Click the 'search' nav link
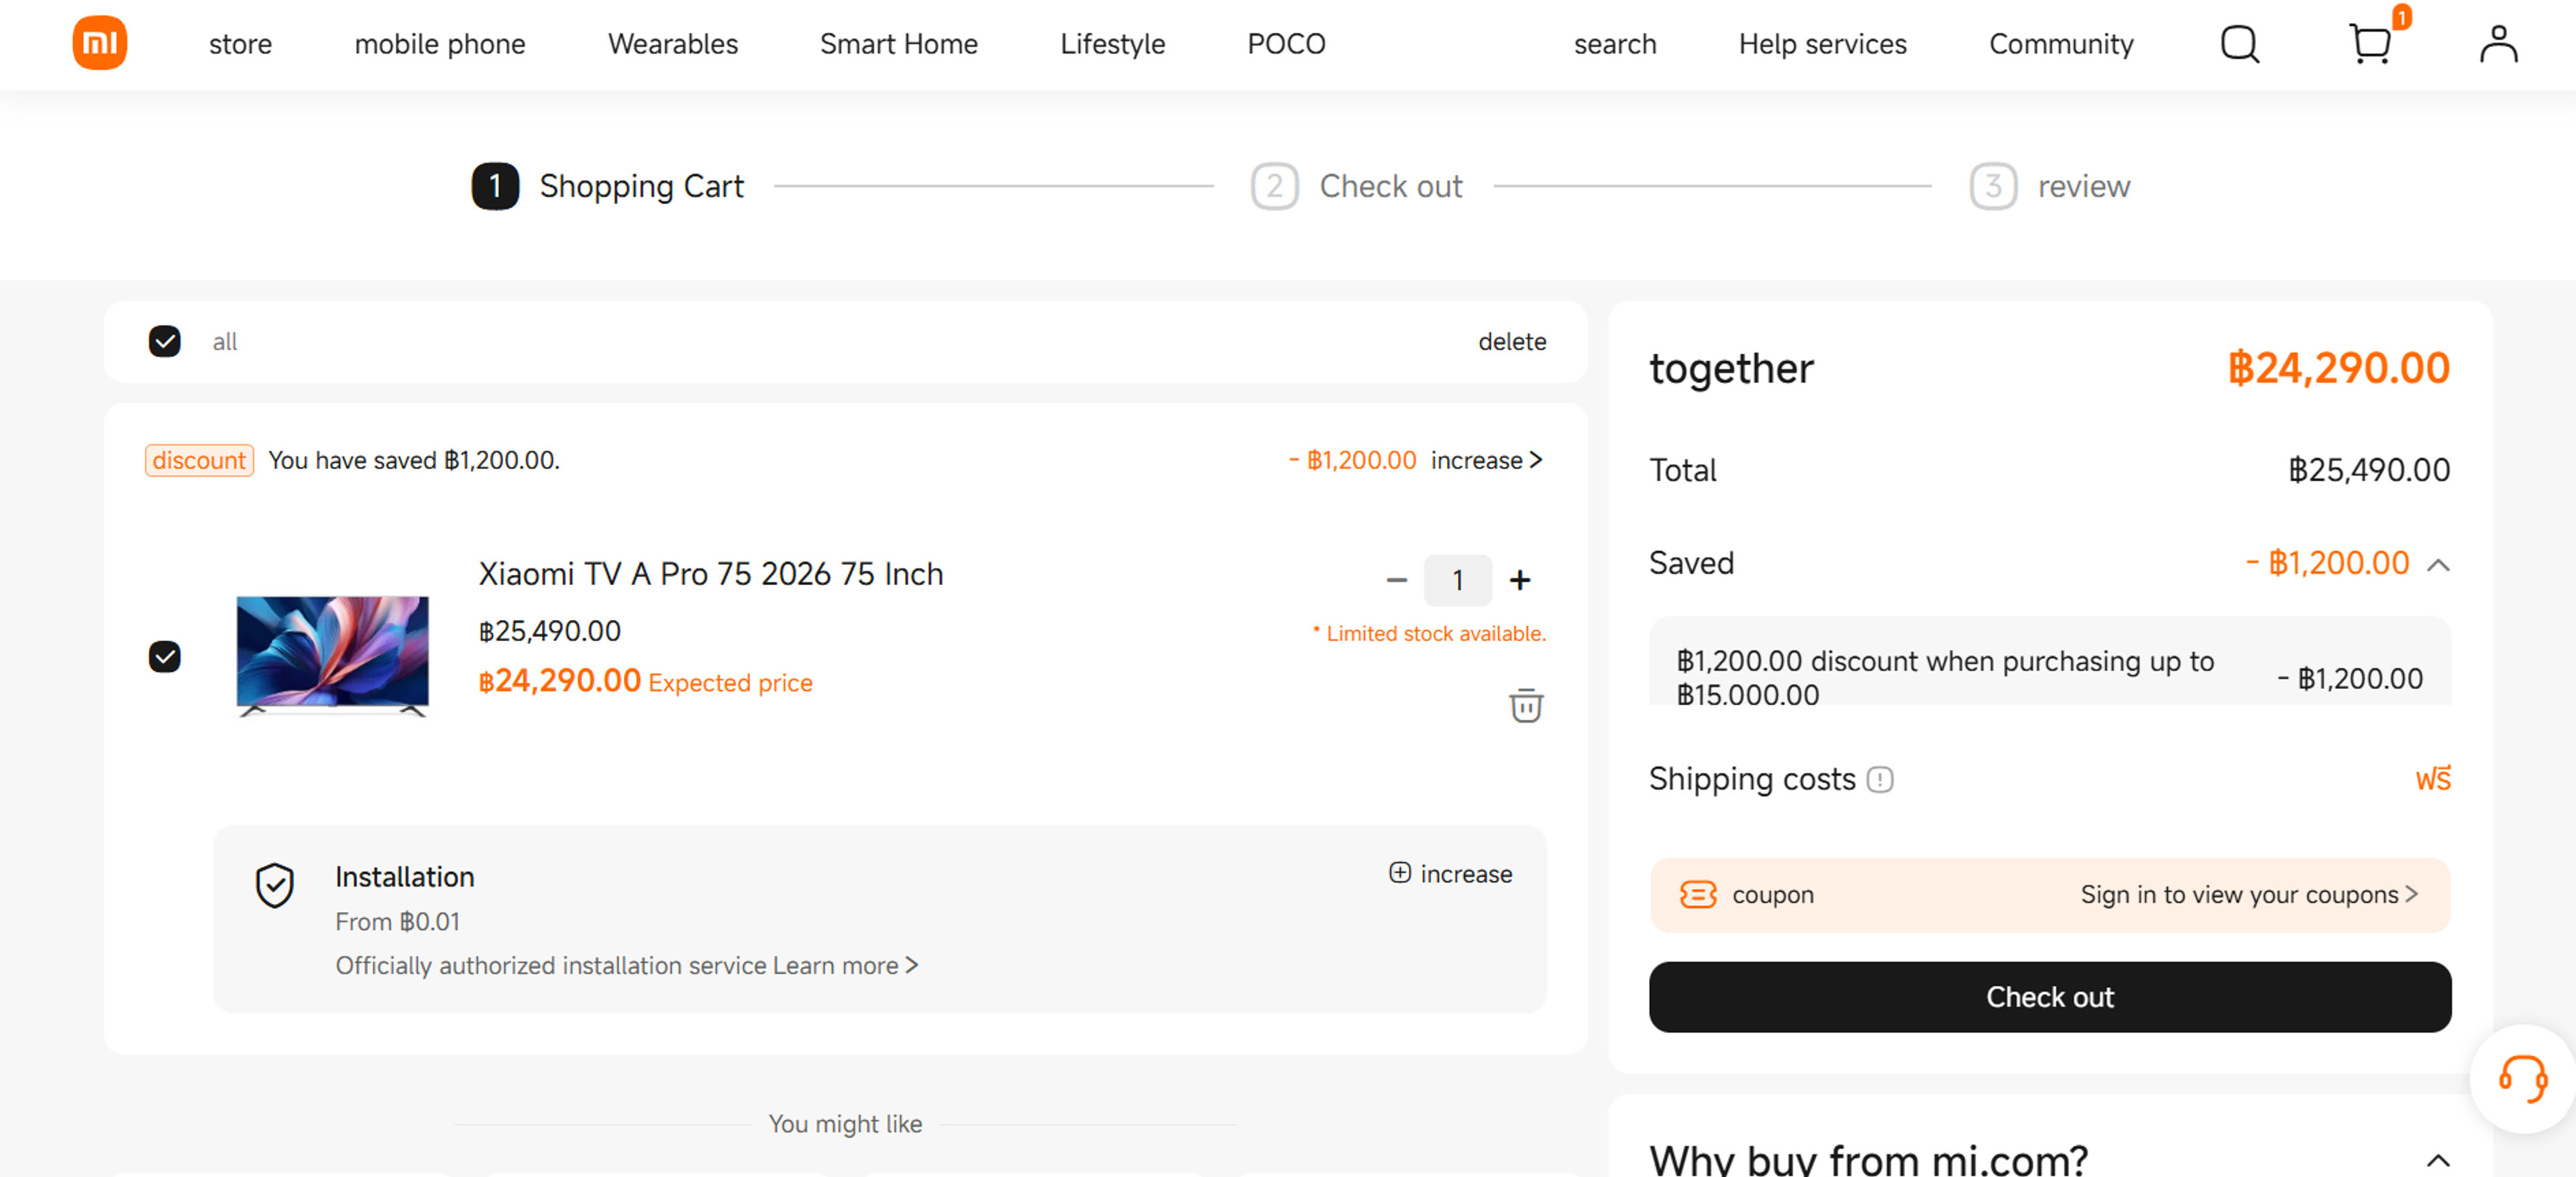The image size is (2576, 1177). coord(1614,44)
